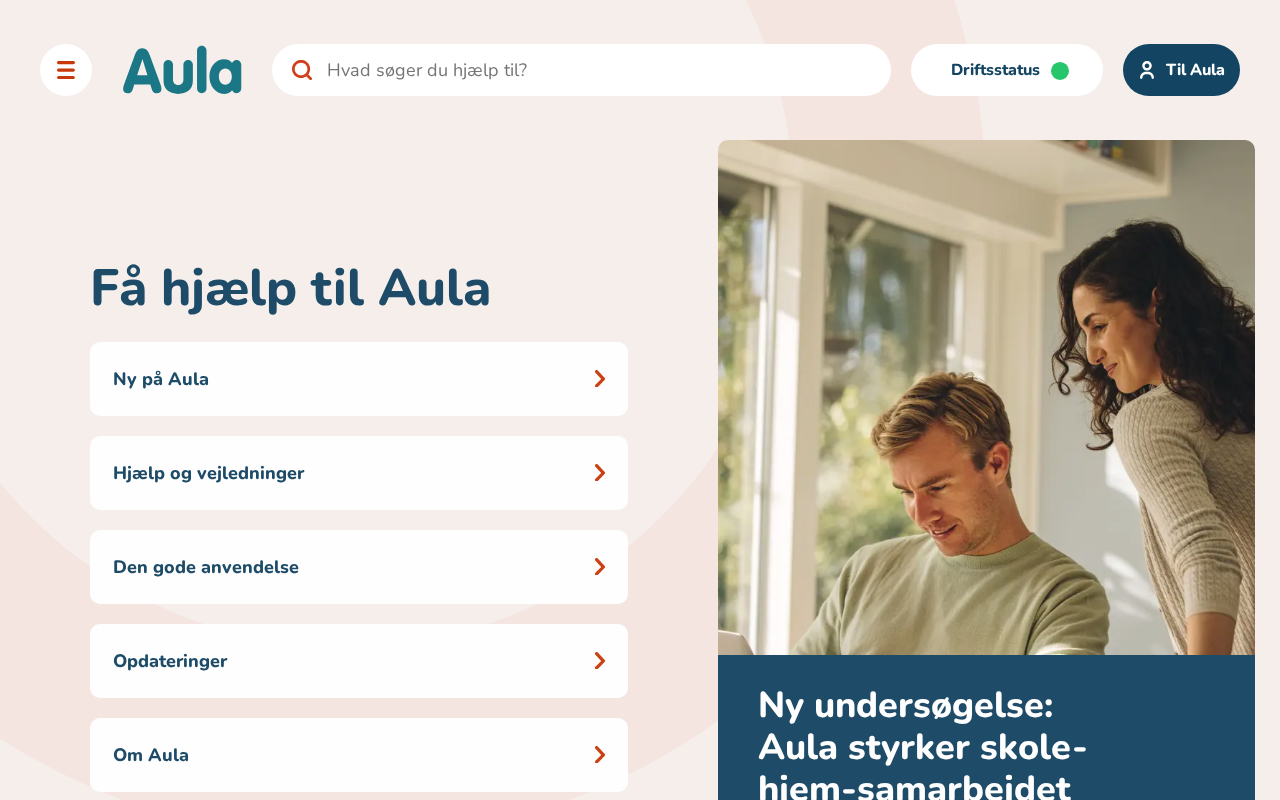The width and height of the screenshot is (1280, 800).
Task: Click the green Driftsstatus indicator dot
Action: point(1060,70)
